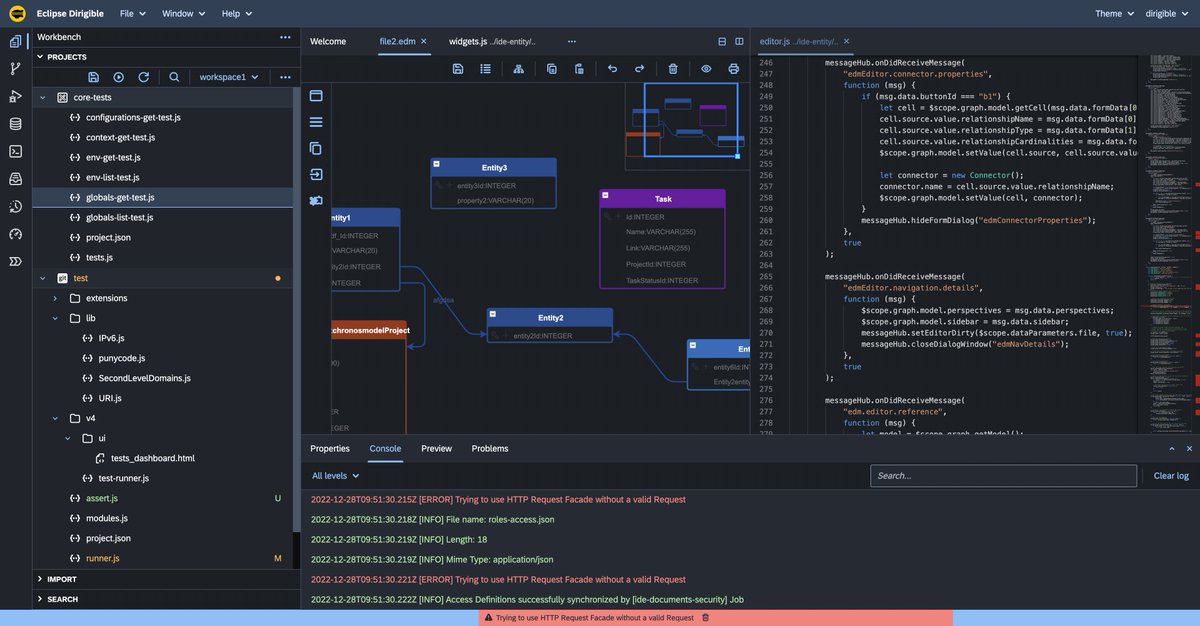
Task: Select the Projection arrow-into-box icon in the palette
Action: click(316, 174)
